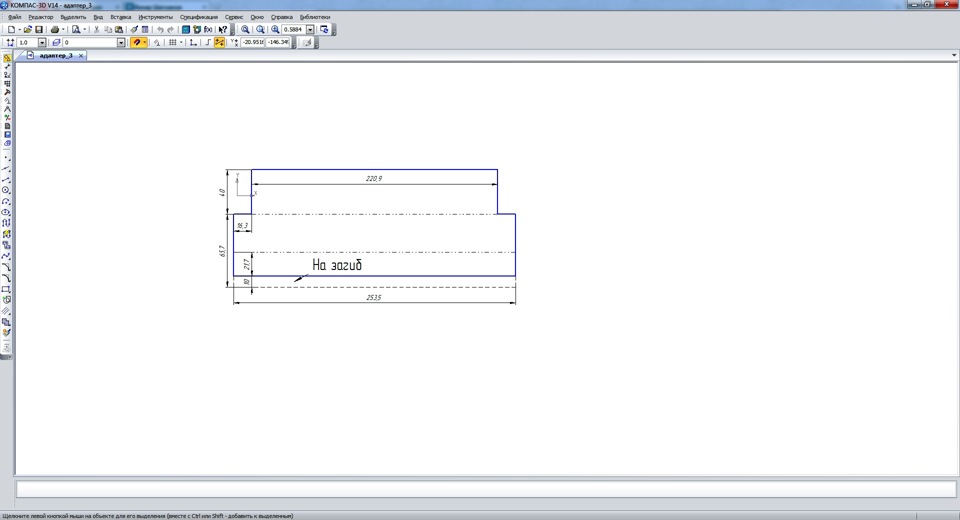Open the Выделить menu

pyautogui.click(x=73, y=17)
